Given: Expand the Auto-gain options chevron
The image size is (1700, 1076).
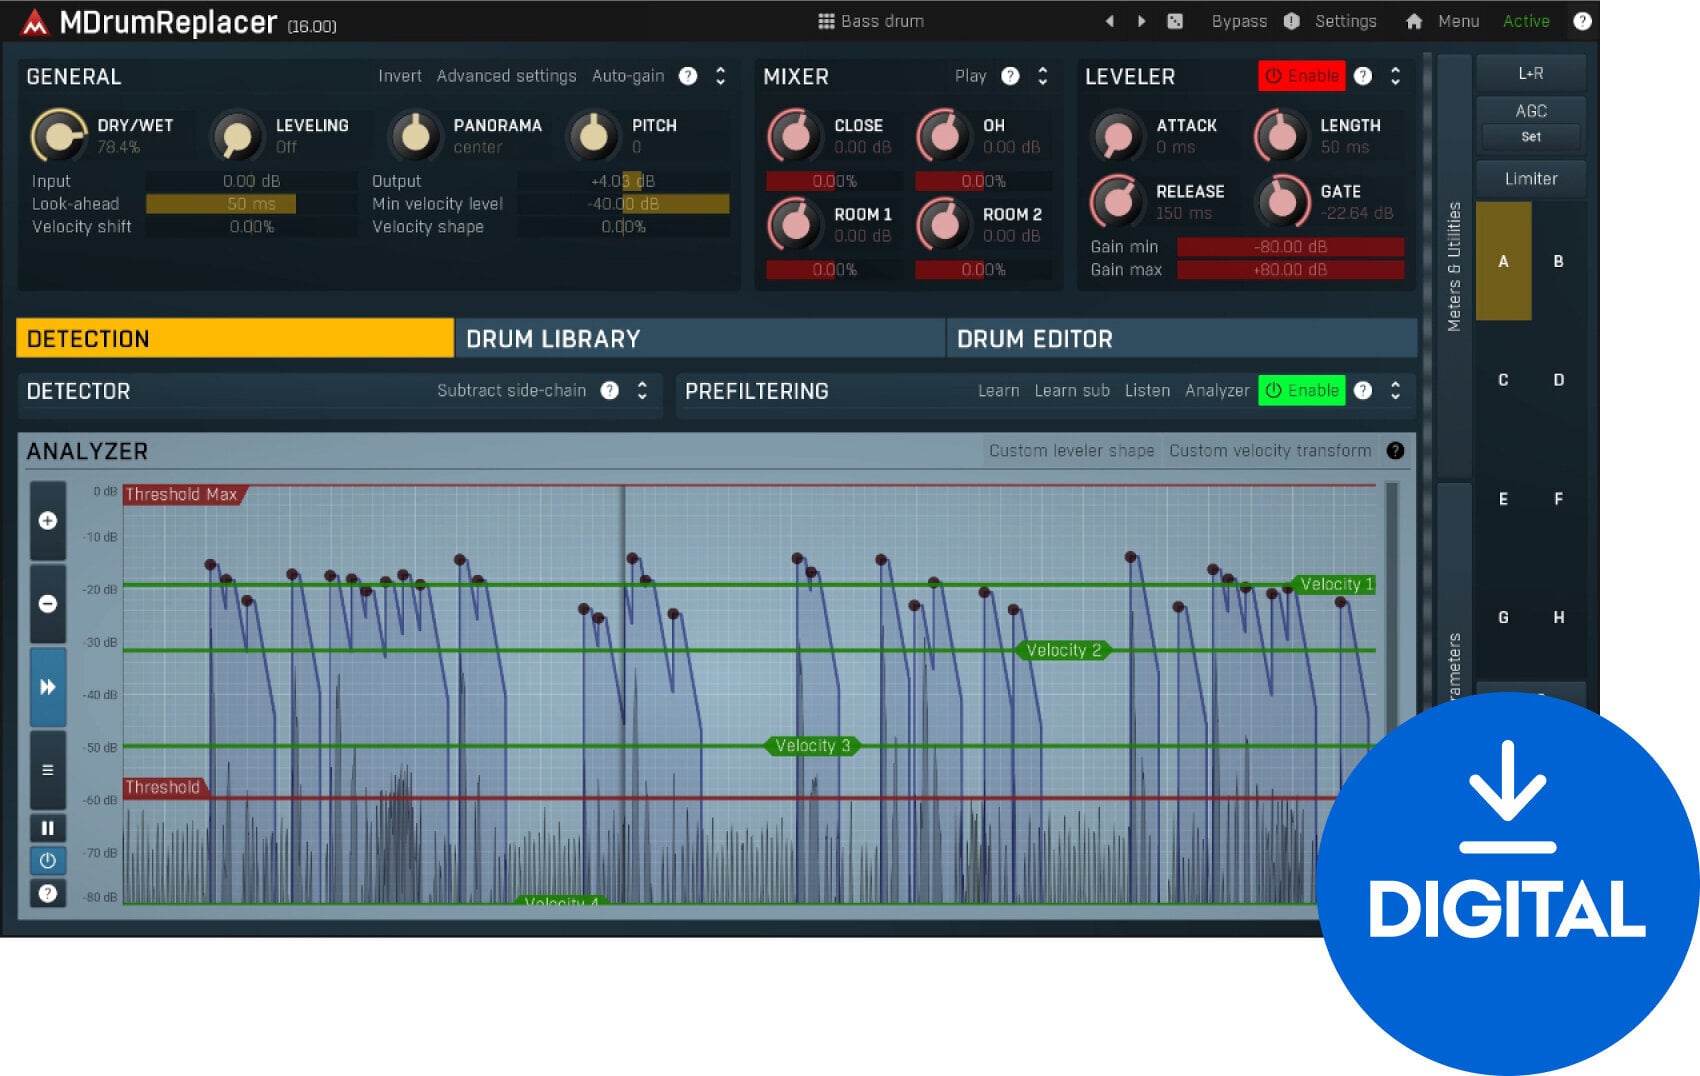Looking at the screenshot, I should click(720, 76).
